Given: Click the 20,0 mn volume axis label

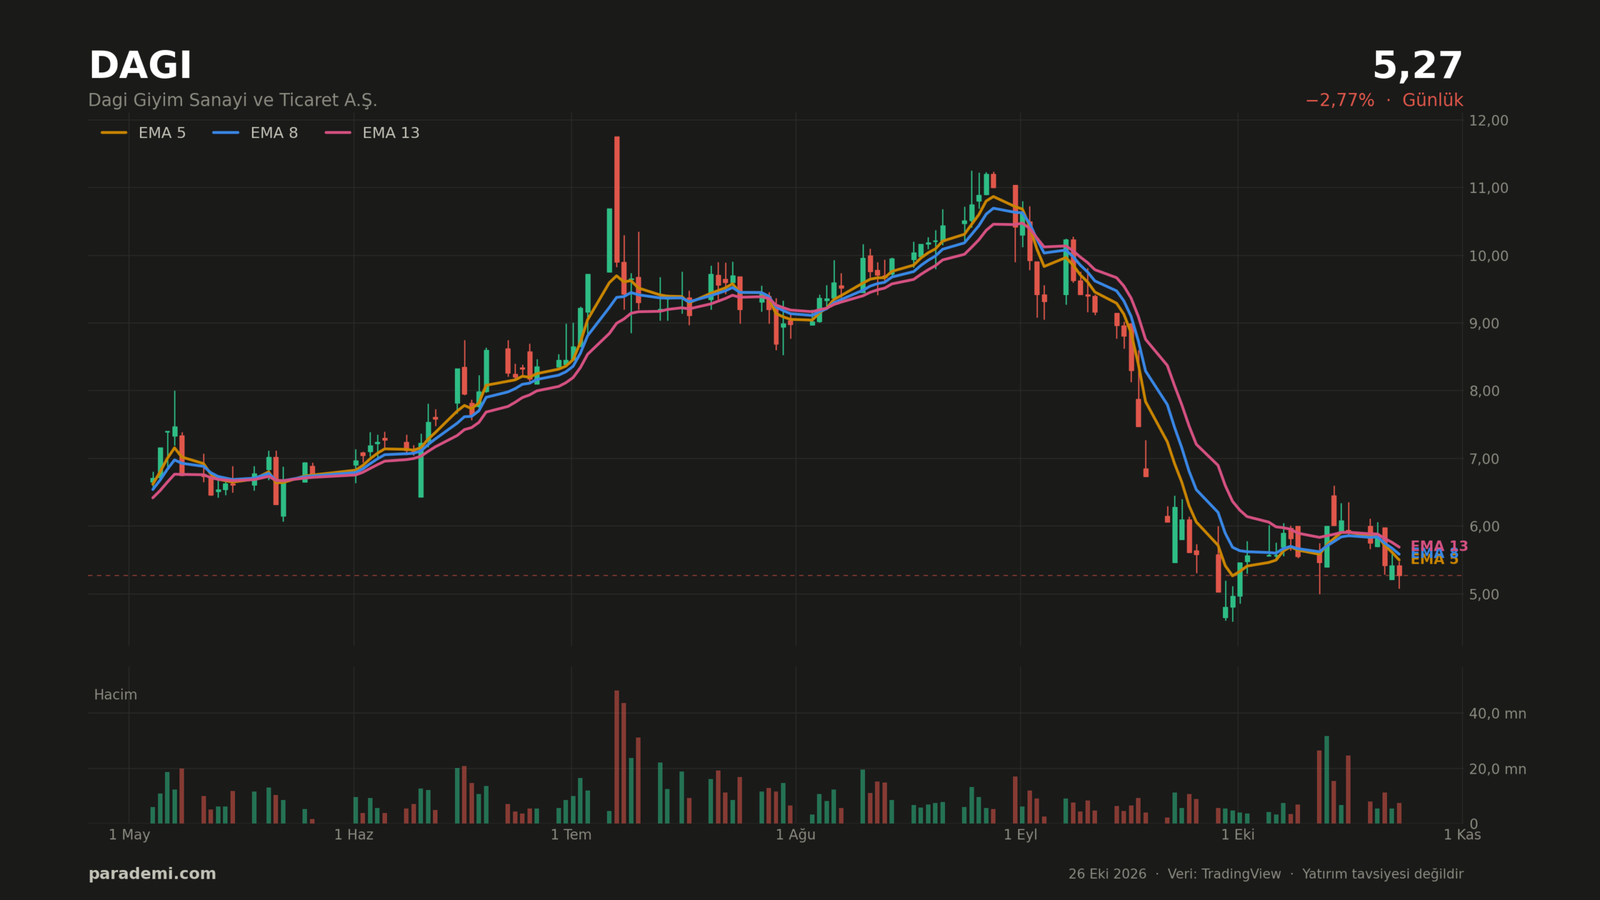Looking at the screenshot, I should tap(1497, 769).
